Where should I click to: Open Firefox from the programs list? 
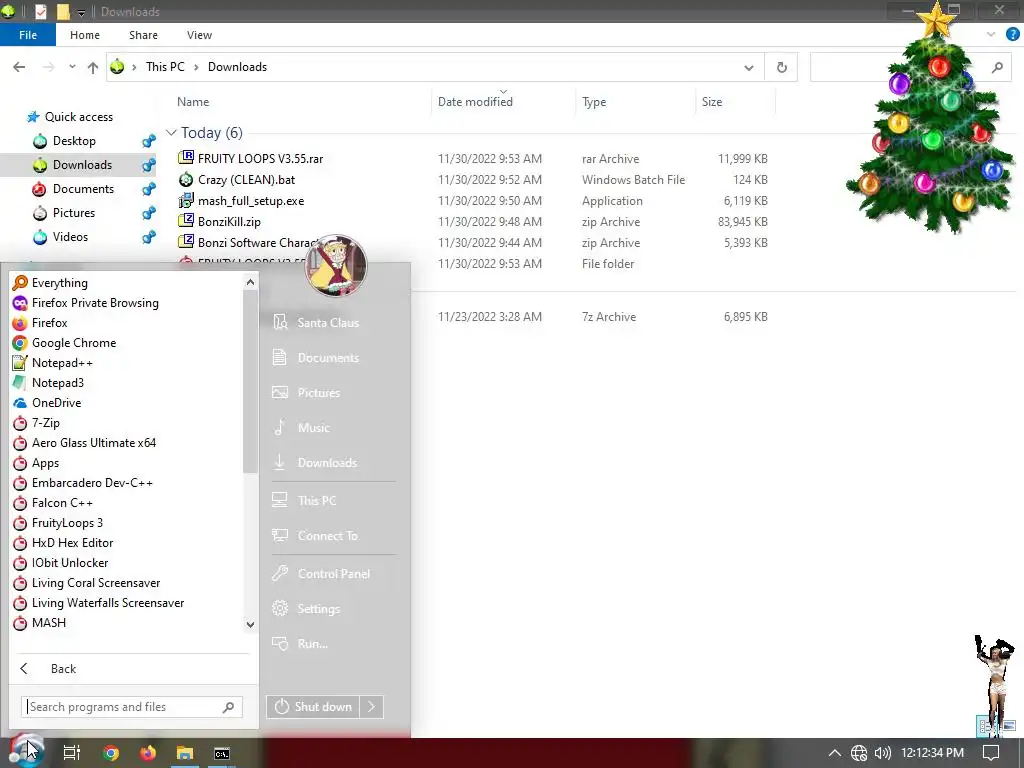40,323
